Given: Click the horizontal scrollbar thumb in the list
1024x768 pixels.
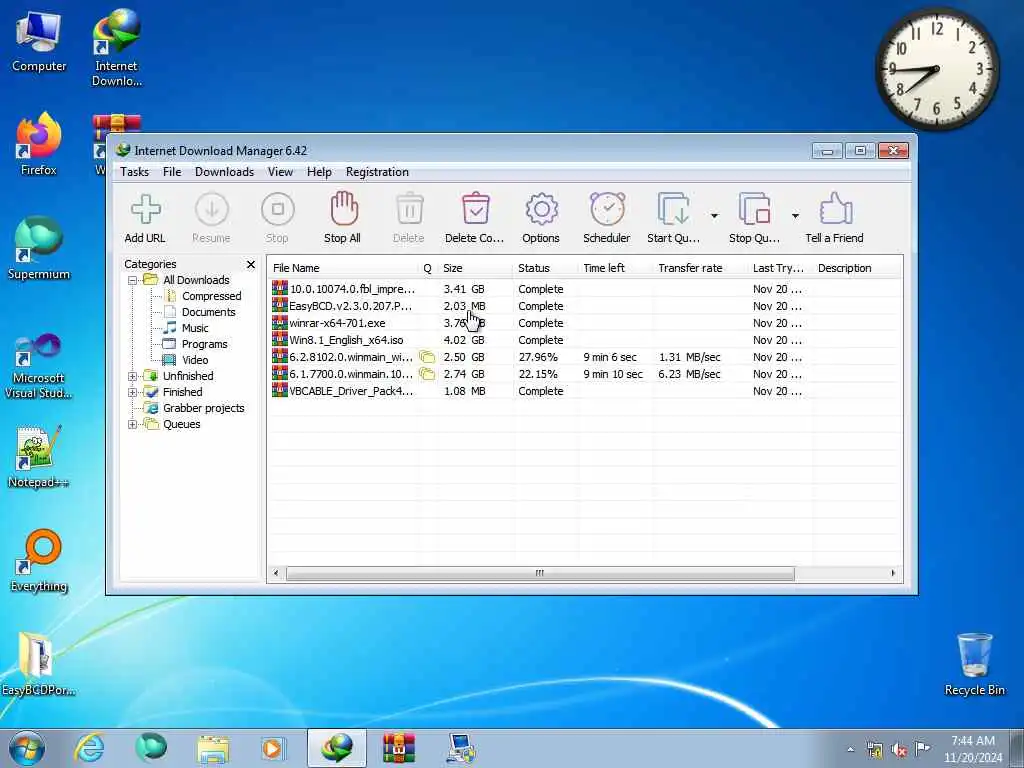Looking at the screenshot, I should pyautogui.click(x=540, y=573).
